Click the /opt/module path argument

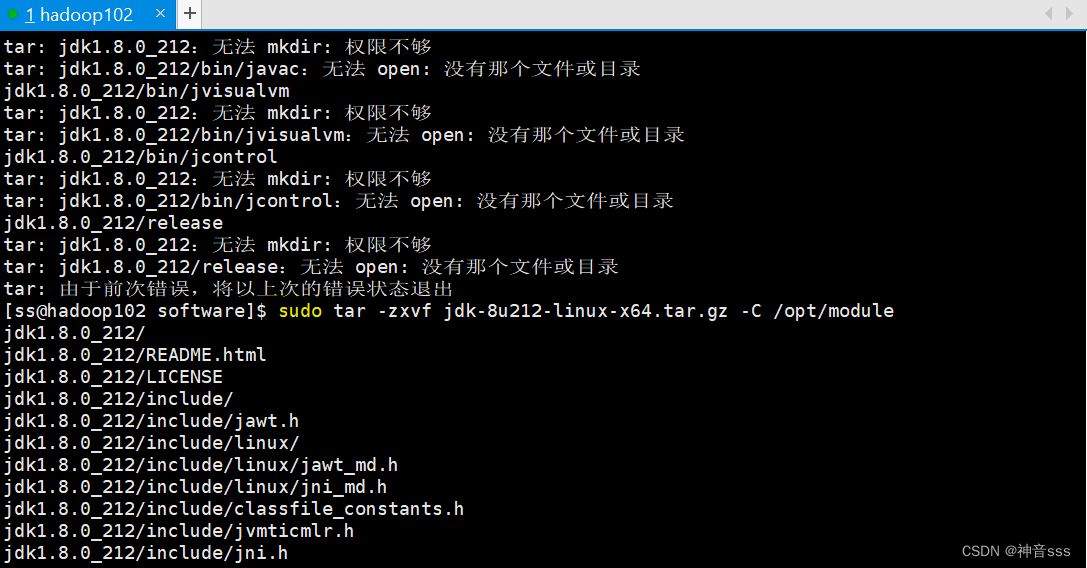pos(833,311)
